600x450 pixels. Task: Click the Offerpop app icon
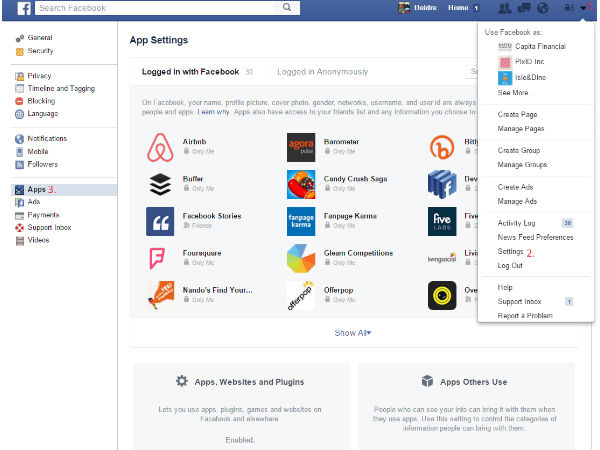click(x=301, y=295)
